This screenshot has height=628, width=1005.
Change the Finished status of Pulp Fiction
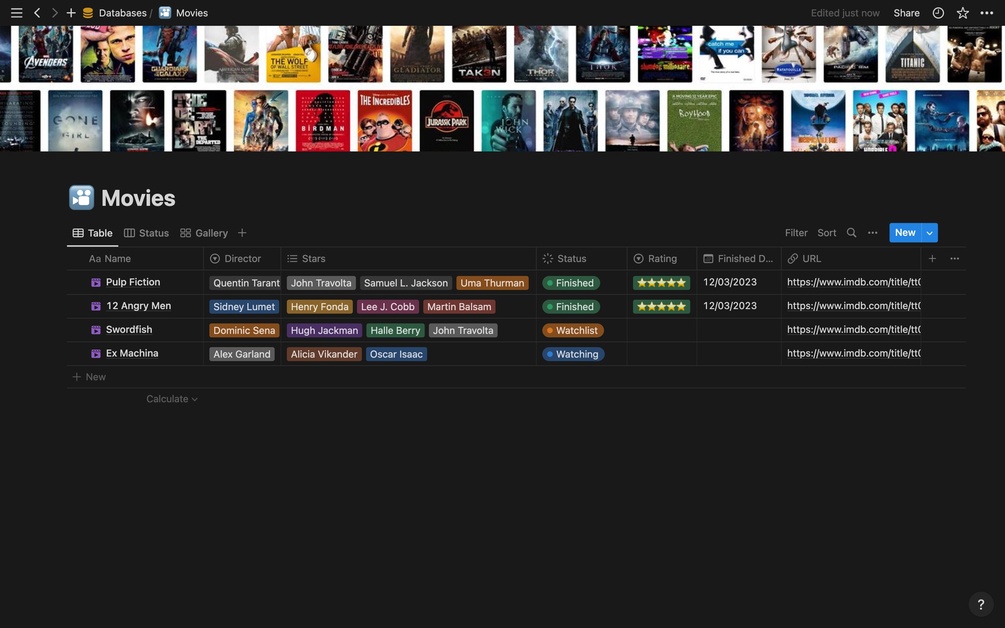coord(570,283)
